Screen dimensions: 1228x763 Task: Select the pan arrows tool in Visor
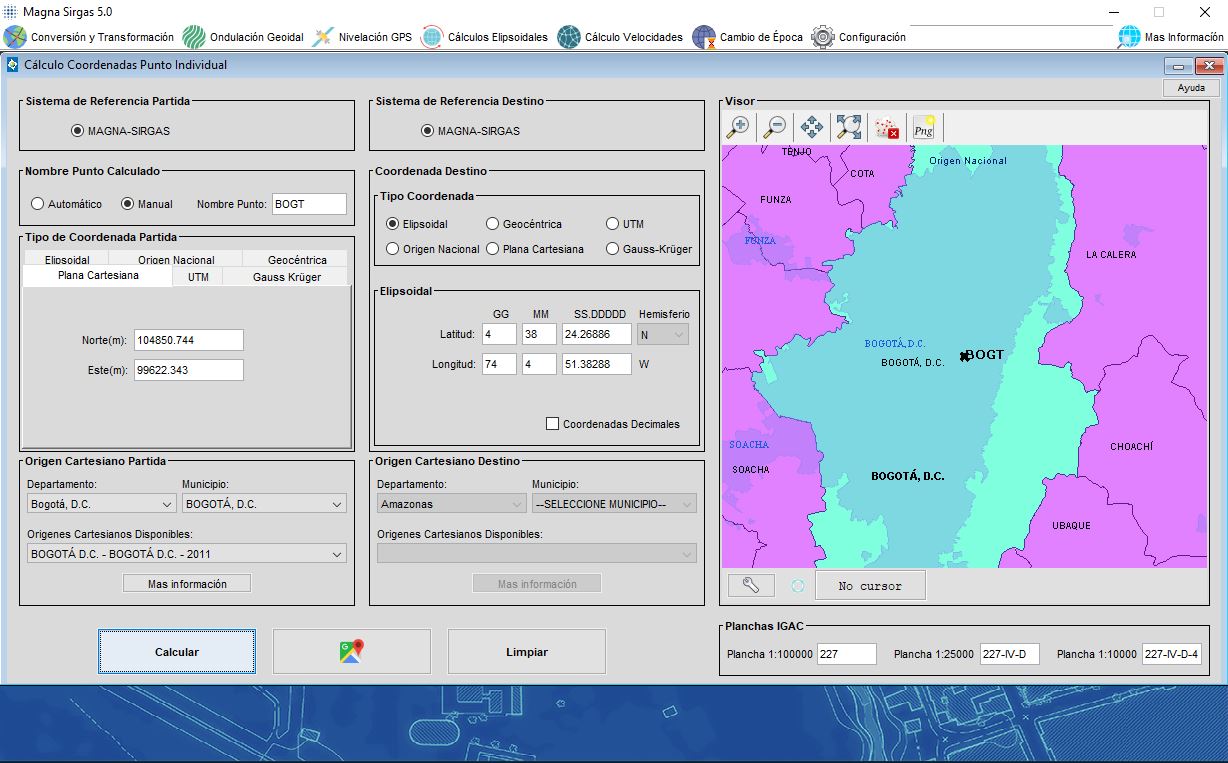tap(811, 127)
